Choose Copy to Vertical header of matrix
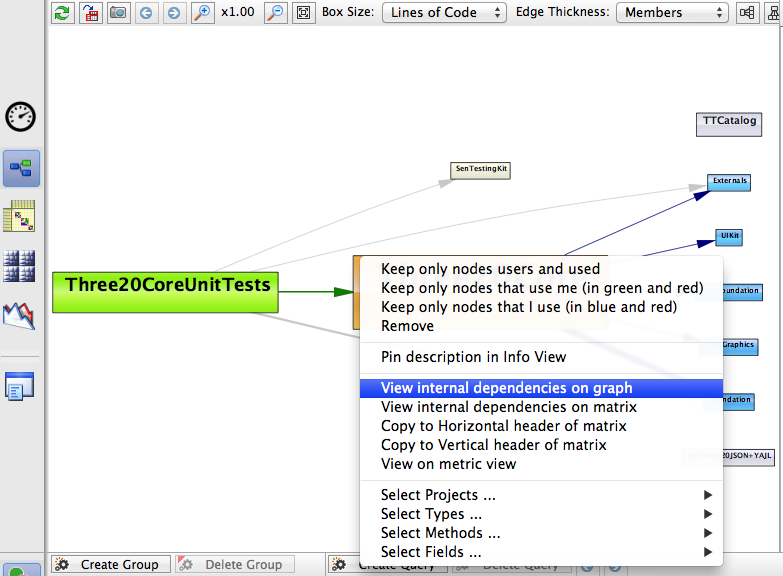The height and width of the screenshot is (576, 783). point(541,445)
